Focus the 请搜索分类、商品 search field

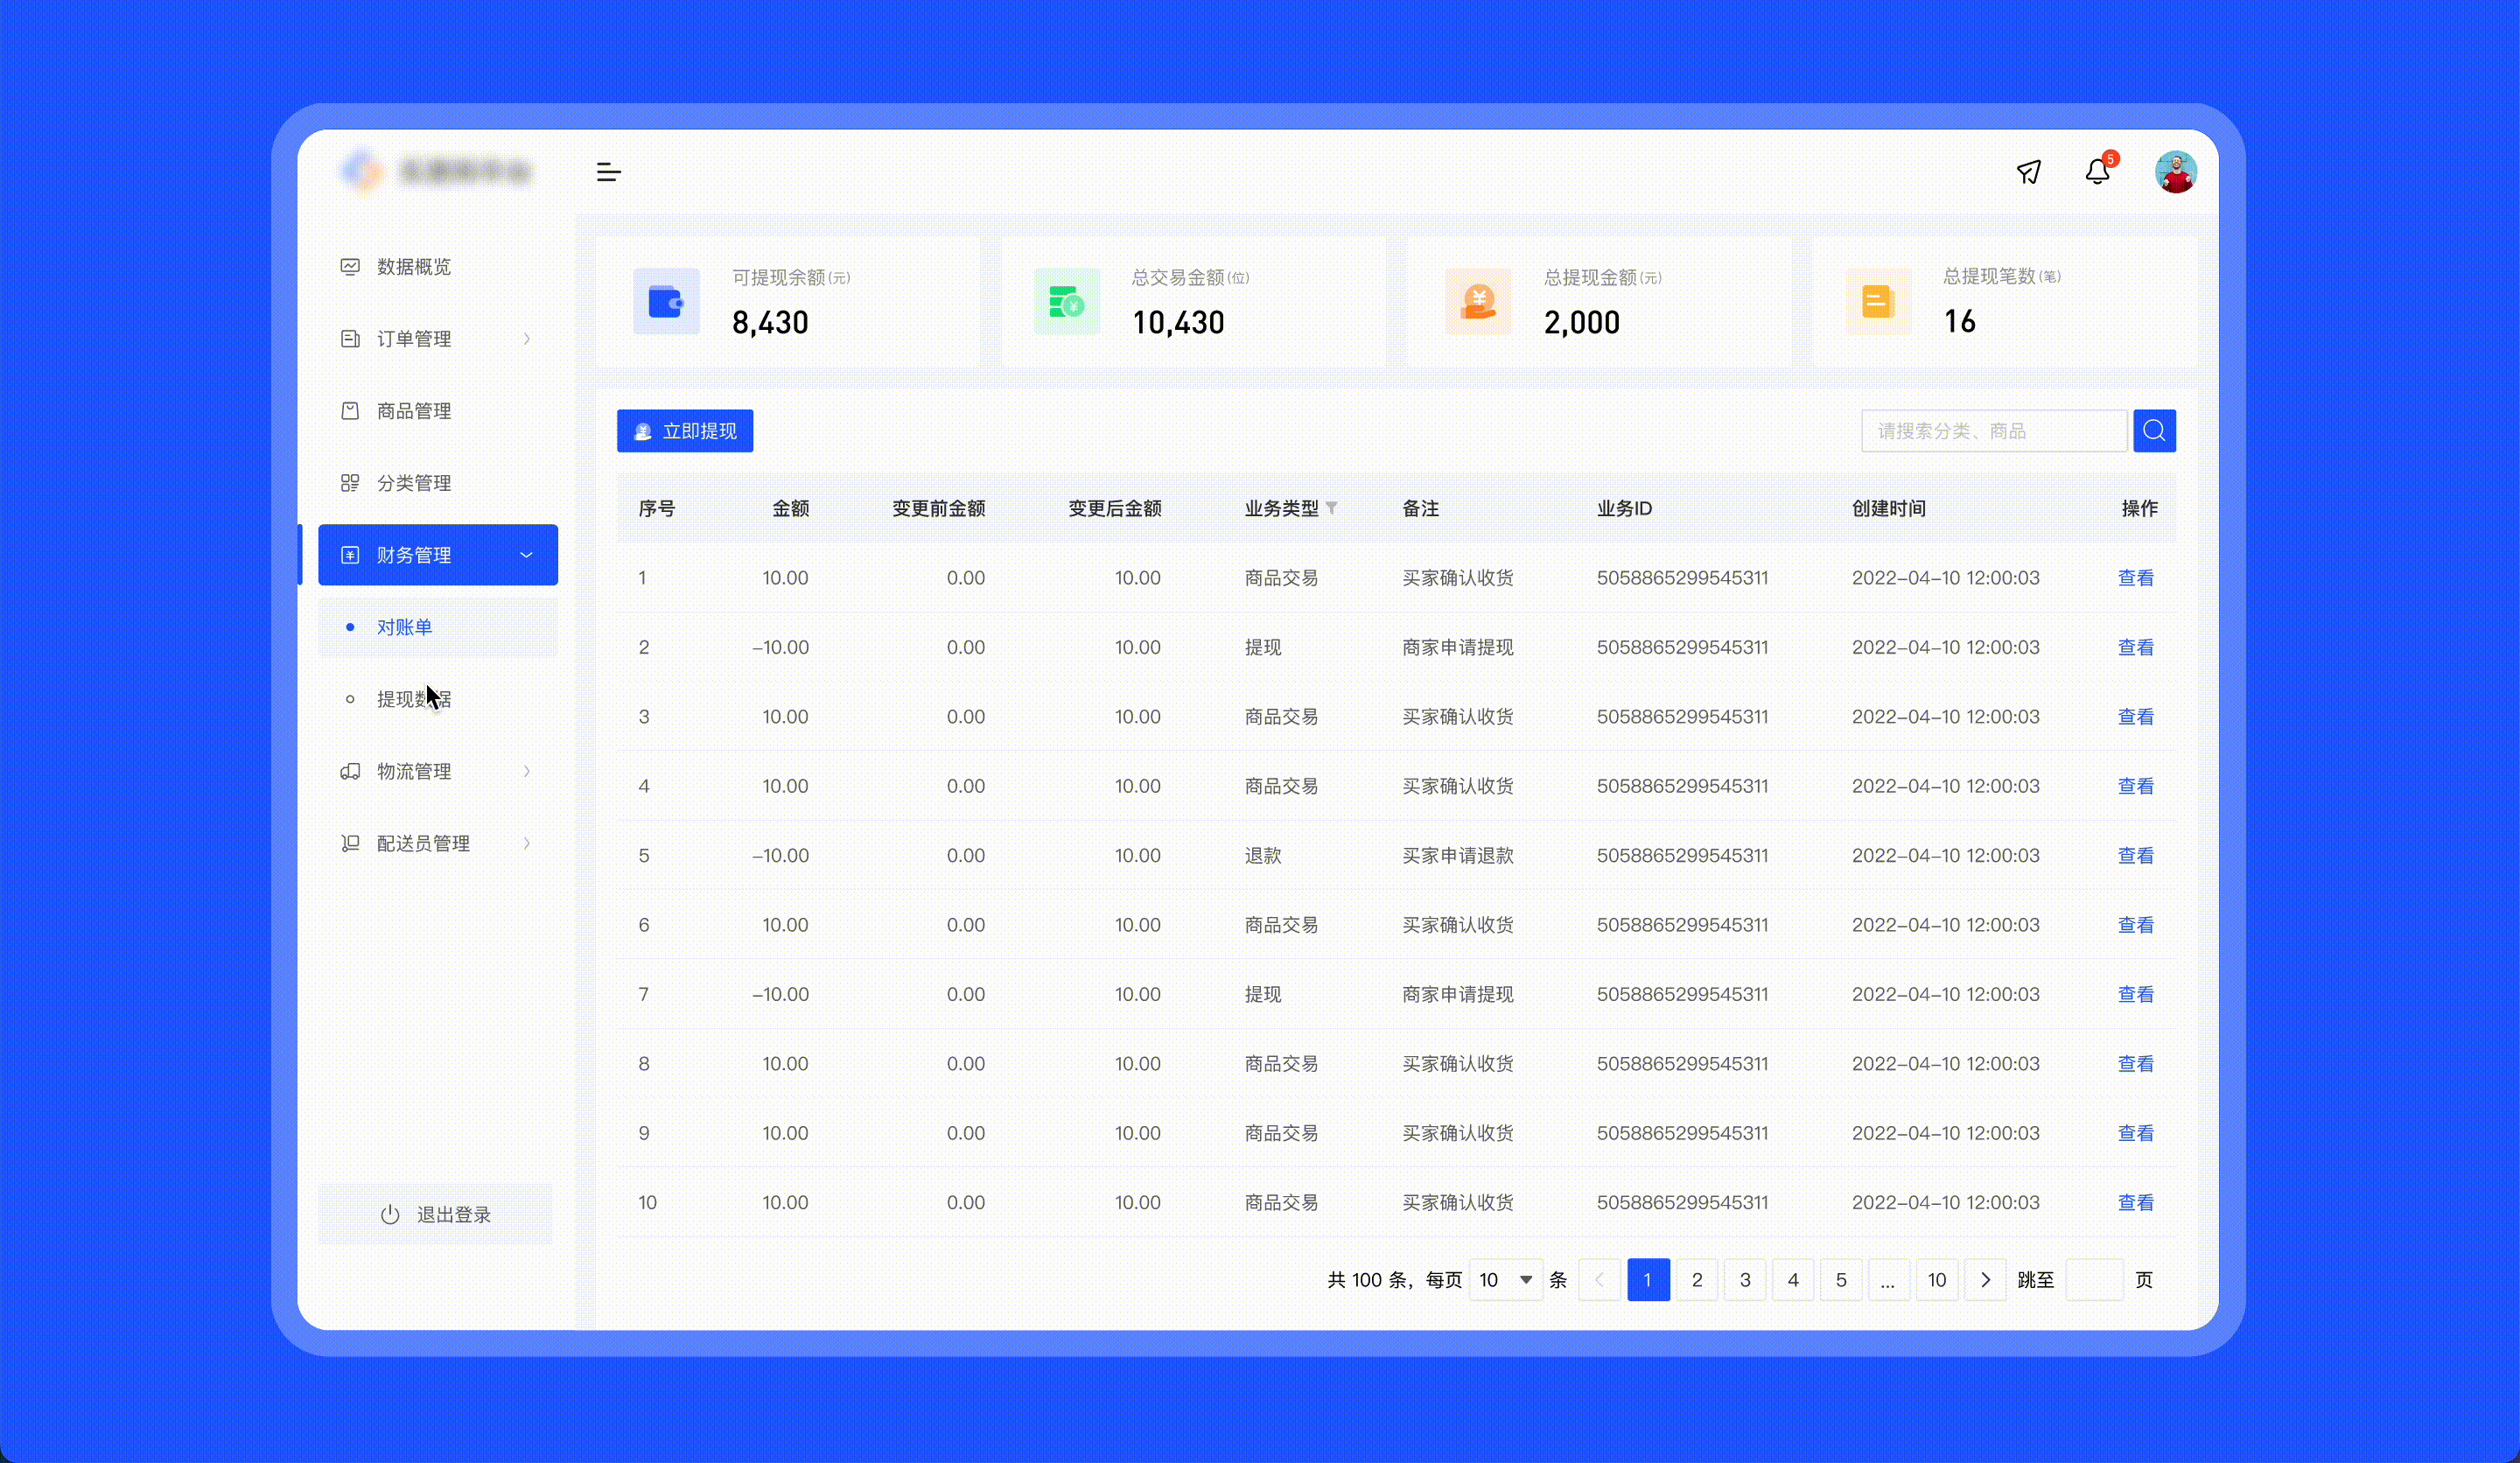[x=1994, y=431]
